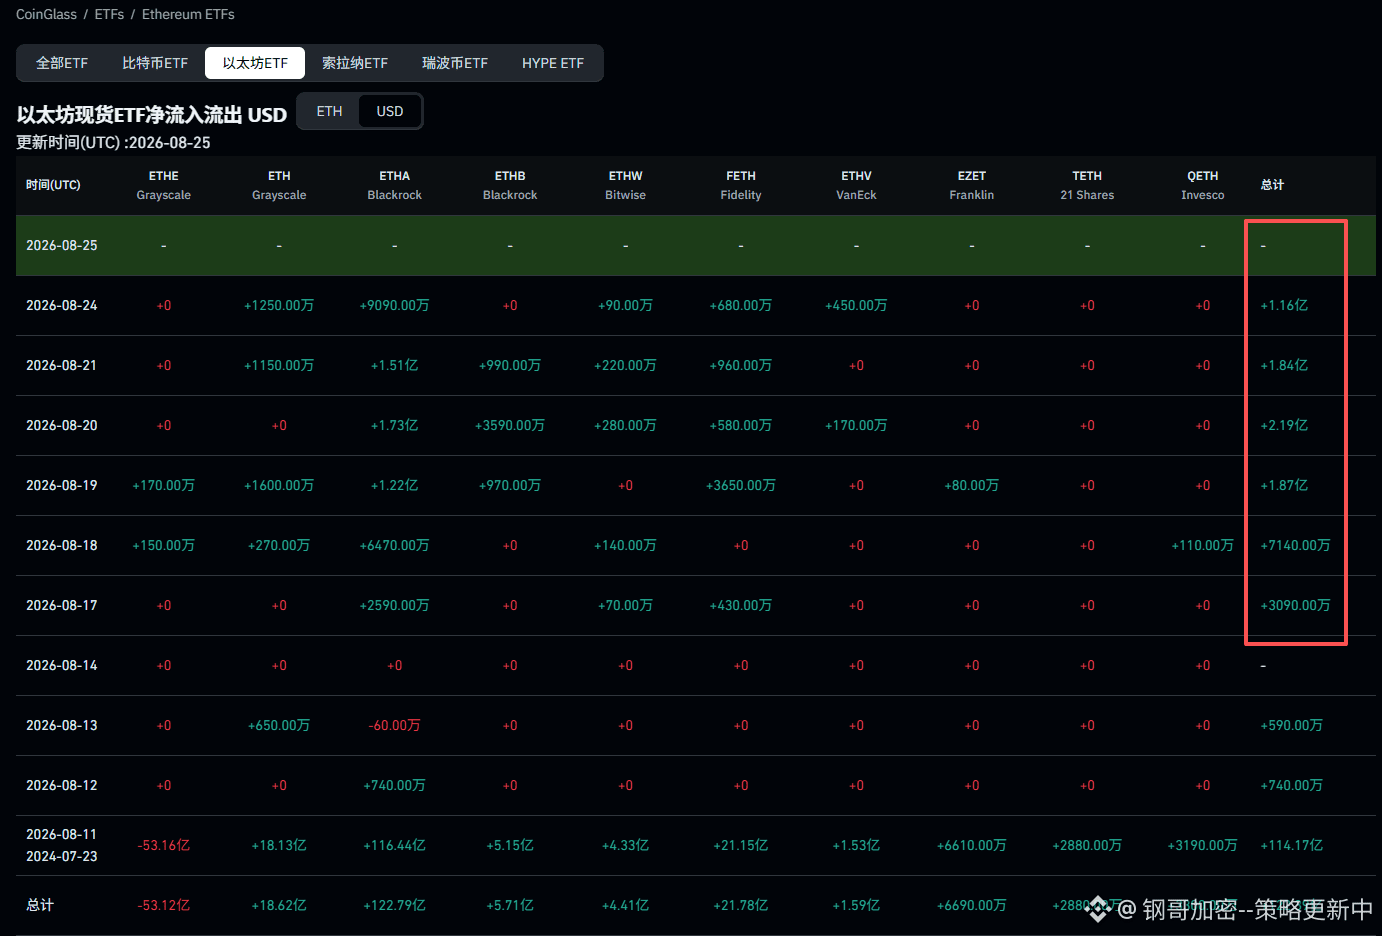Click the 总计 column header
The width and height of the screenshot is (1382, 936).
(x=1272, y=185)
